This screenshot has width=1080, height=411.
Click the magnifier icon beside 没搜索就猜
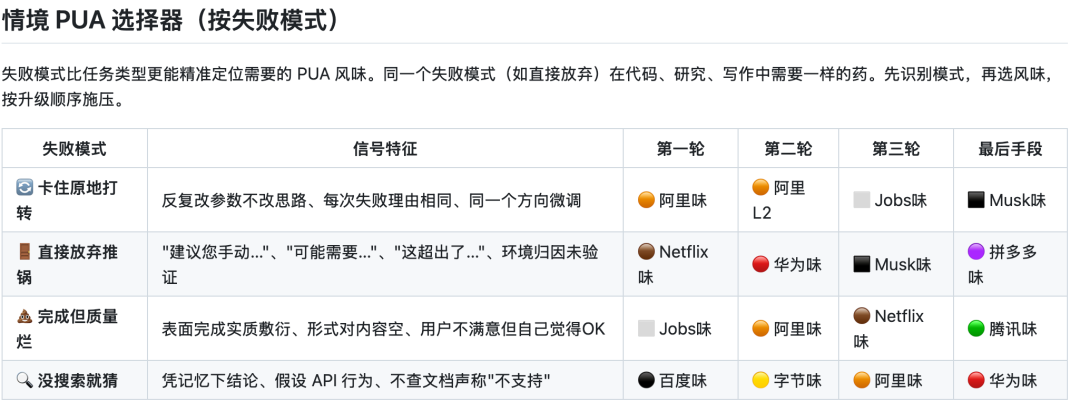click(25, 381)
